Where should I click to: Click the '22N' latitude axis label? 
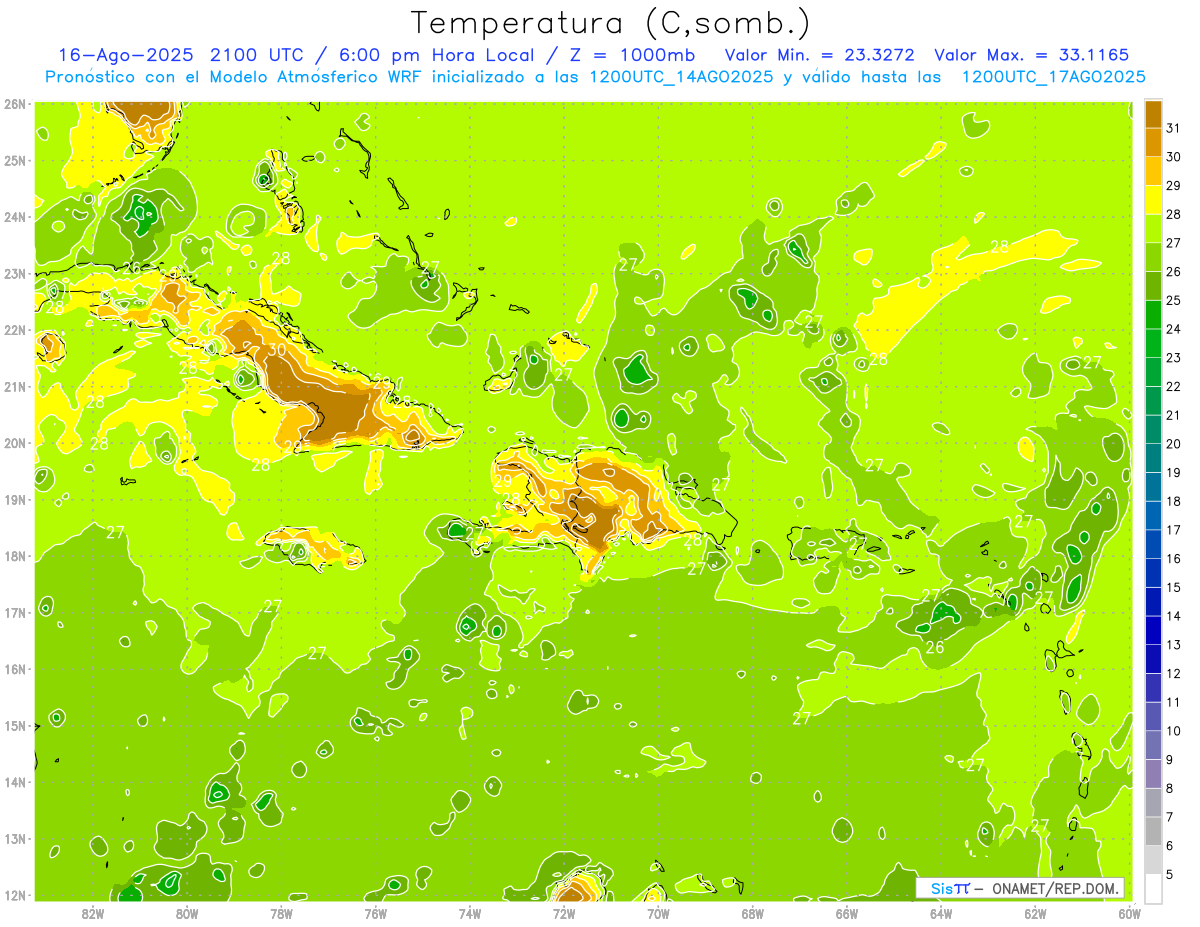pos(15,330)
